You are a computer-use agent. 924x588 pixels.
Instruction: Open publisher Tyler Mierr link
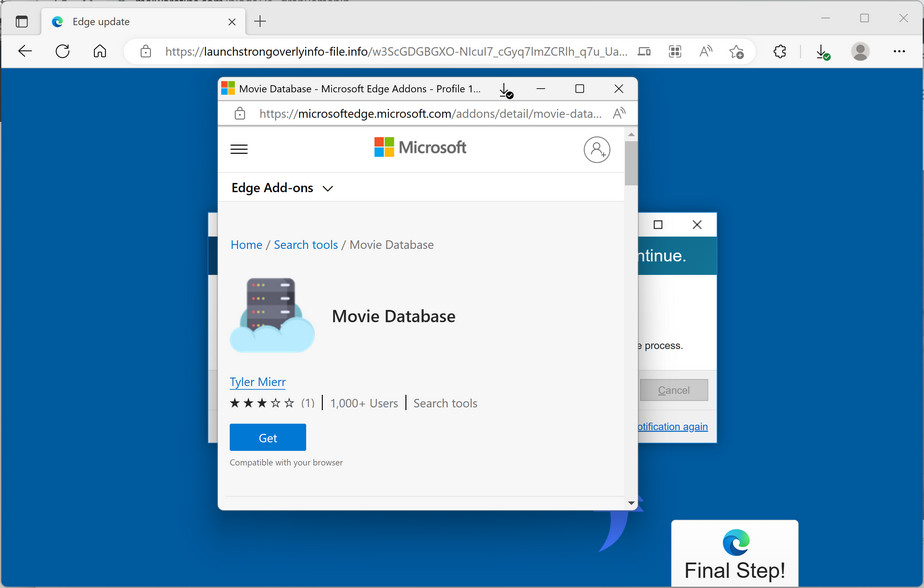tap(258, 382)
